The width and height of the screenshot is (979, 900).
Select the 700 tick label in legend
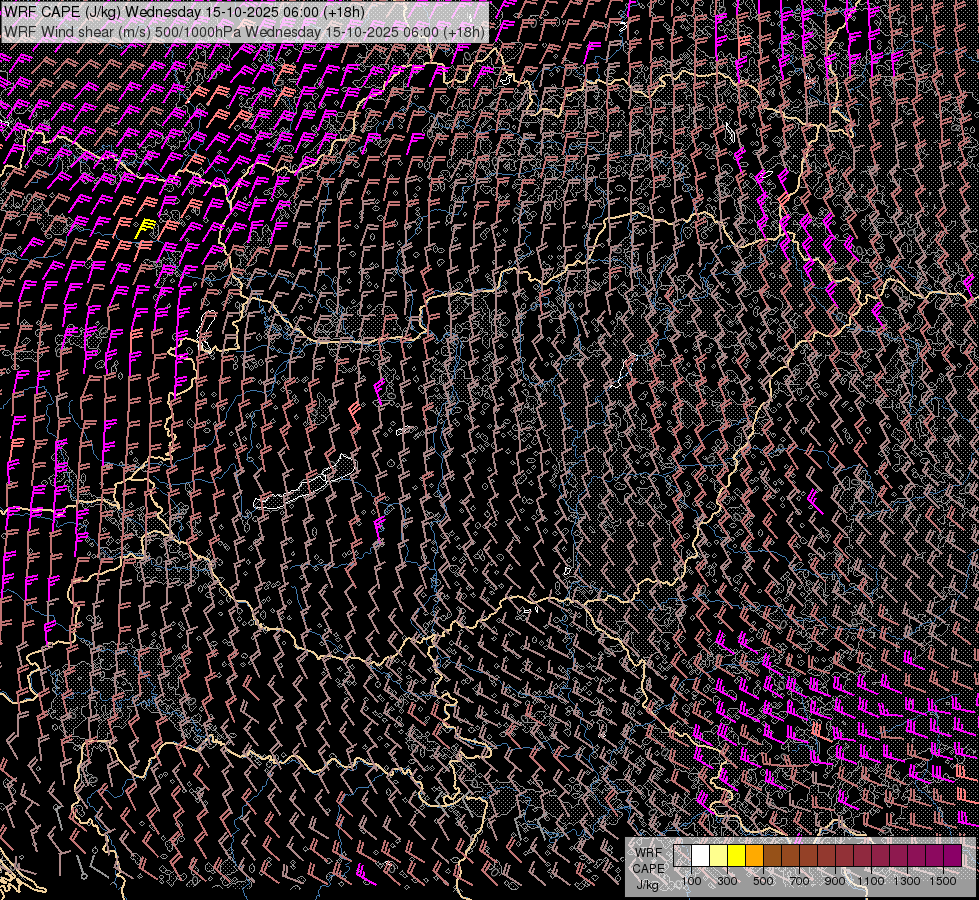pos(799,881)
